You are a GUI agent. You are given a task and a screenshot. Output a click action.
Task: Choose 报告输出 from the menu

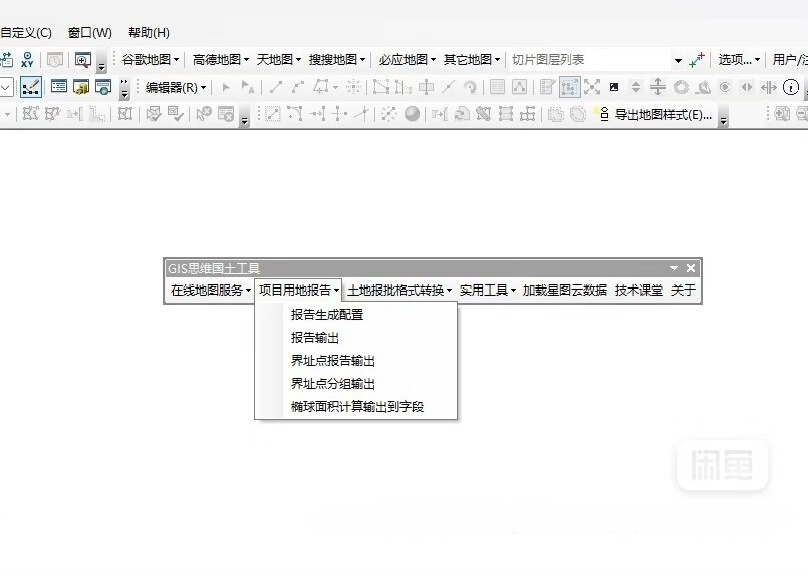356,337
